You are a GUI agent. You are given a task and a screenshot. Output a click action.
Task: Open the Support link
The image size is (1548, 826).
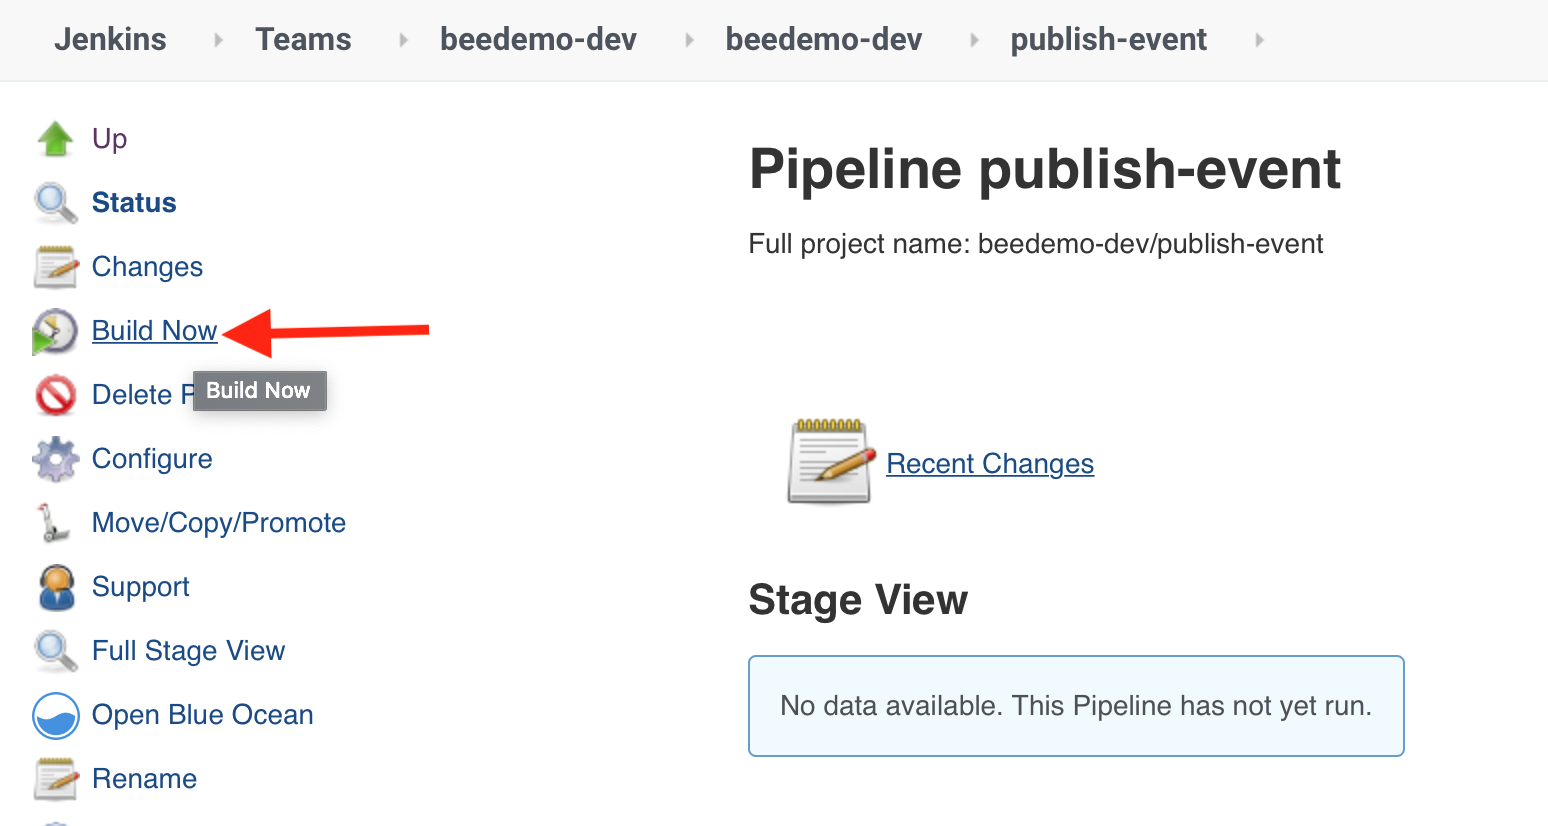[x=140, y=587]
